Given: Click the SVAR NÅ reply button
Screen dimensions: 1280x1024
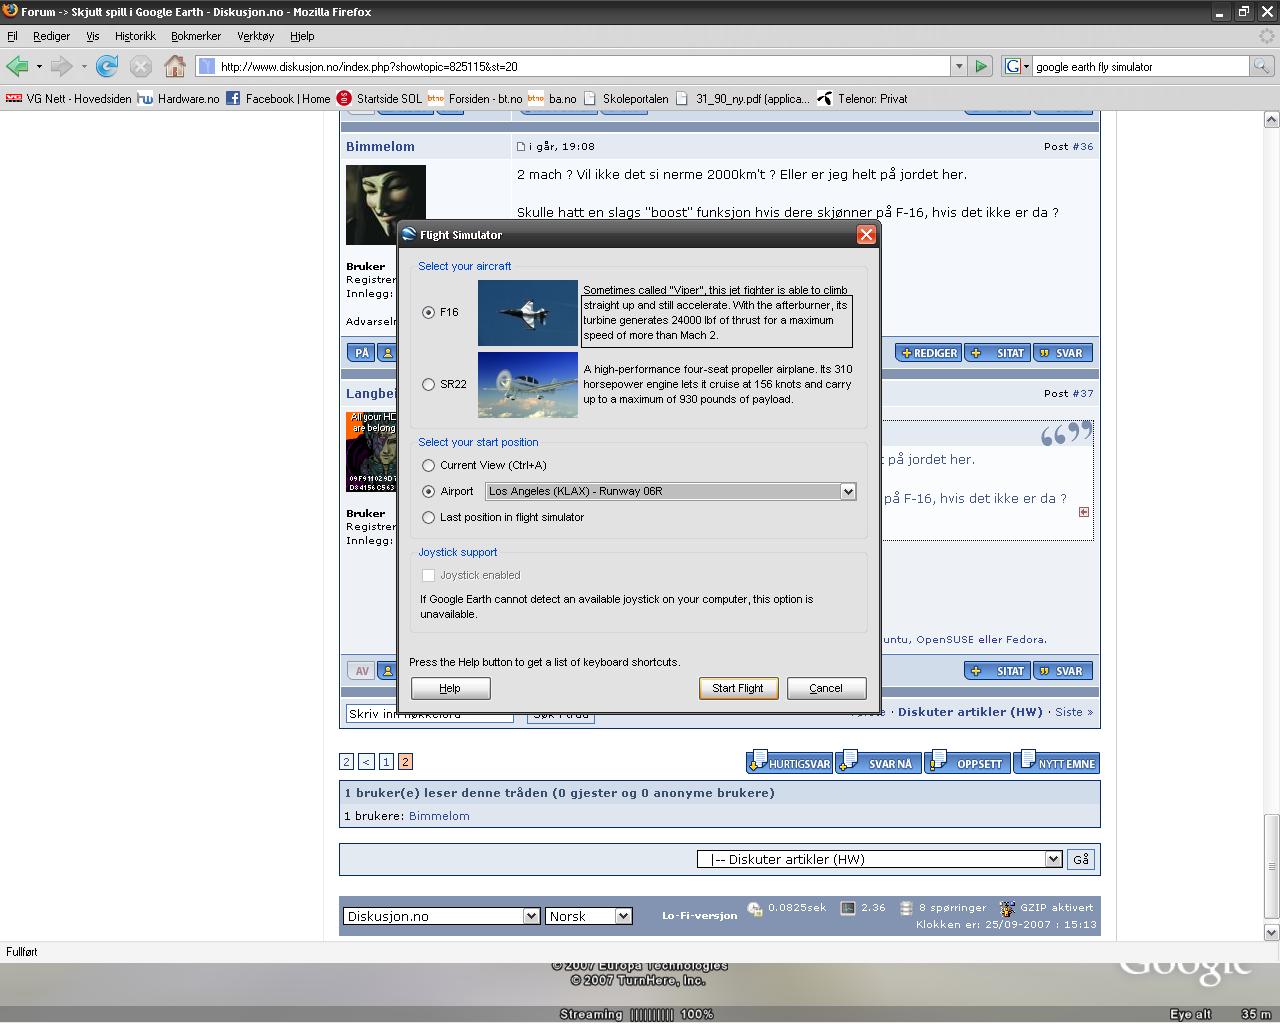Looking at the screenshot, I should [x=879, y=763].
